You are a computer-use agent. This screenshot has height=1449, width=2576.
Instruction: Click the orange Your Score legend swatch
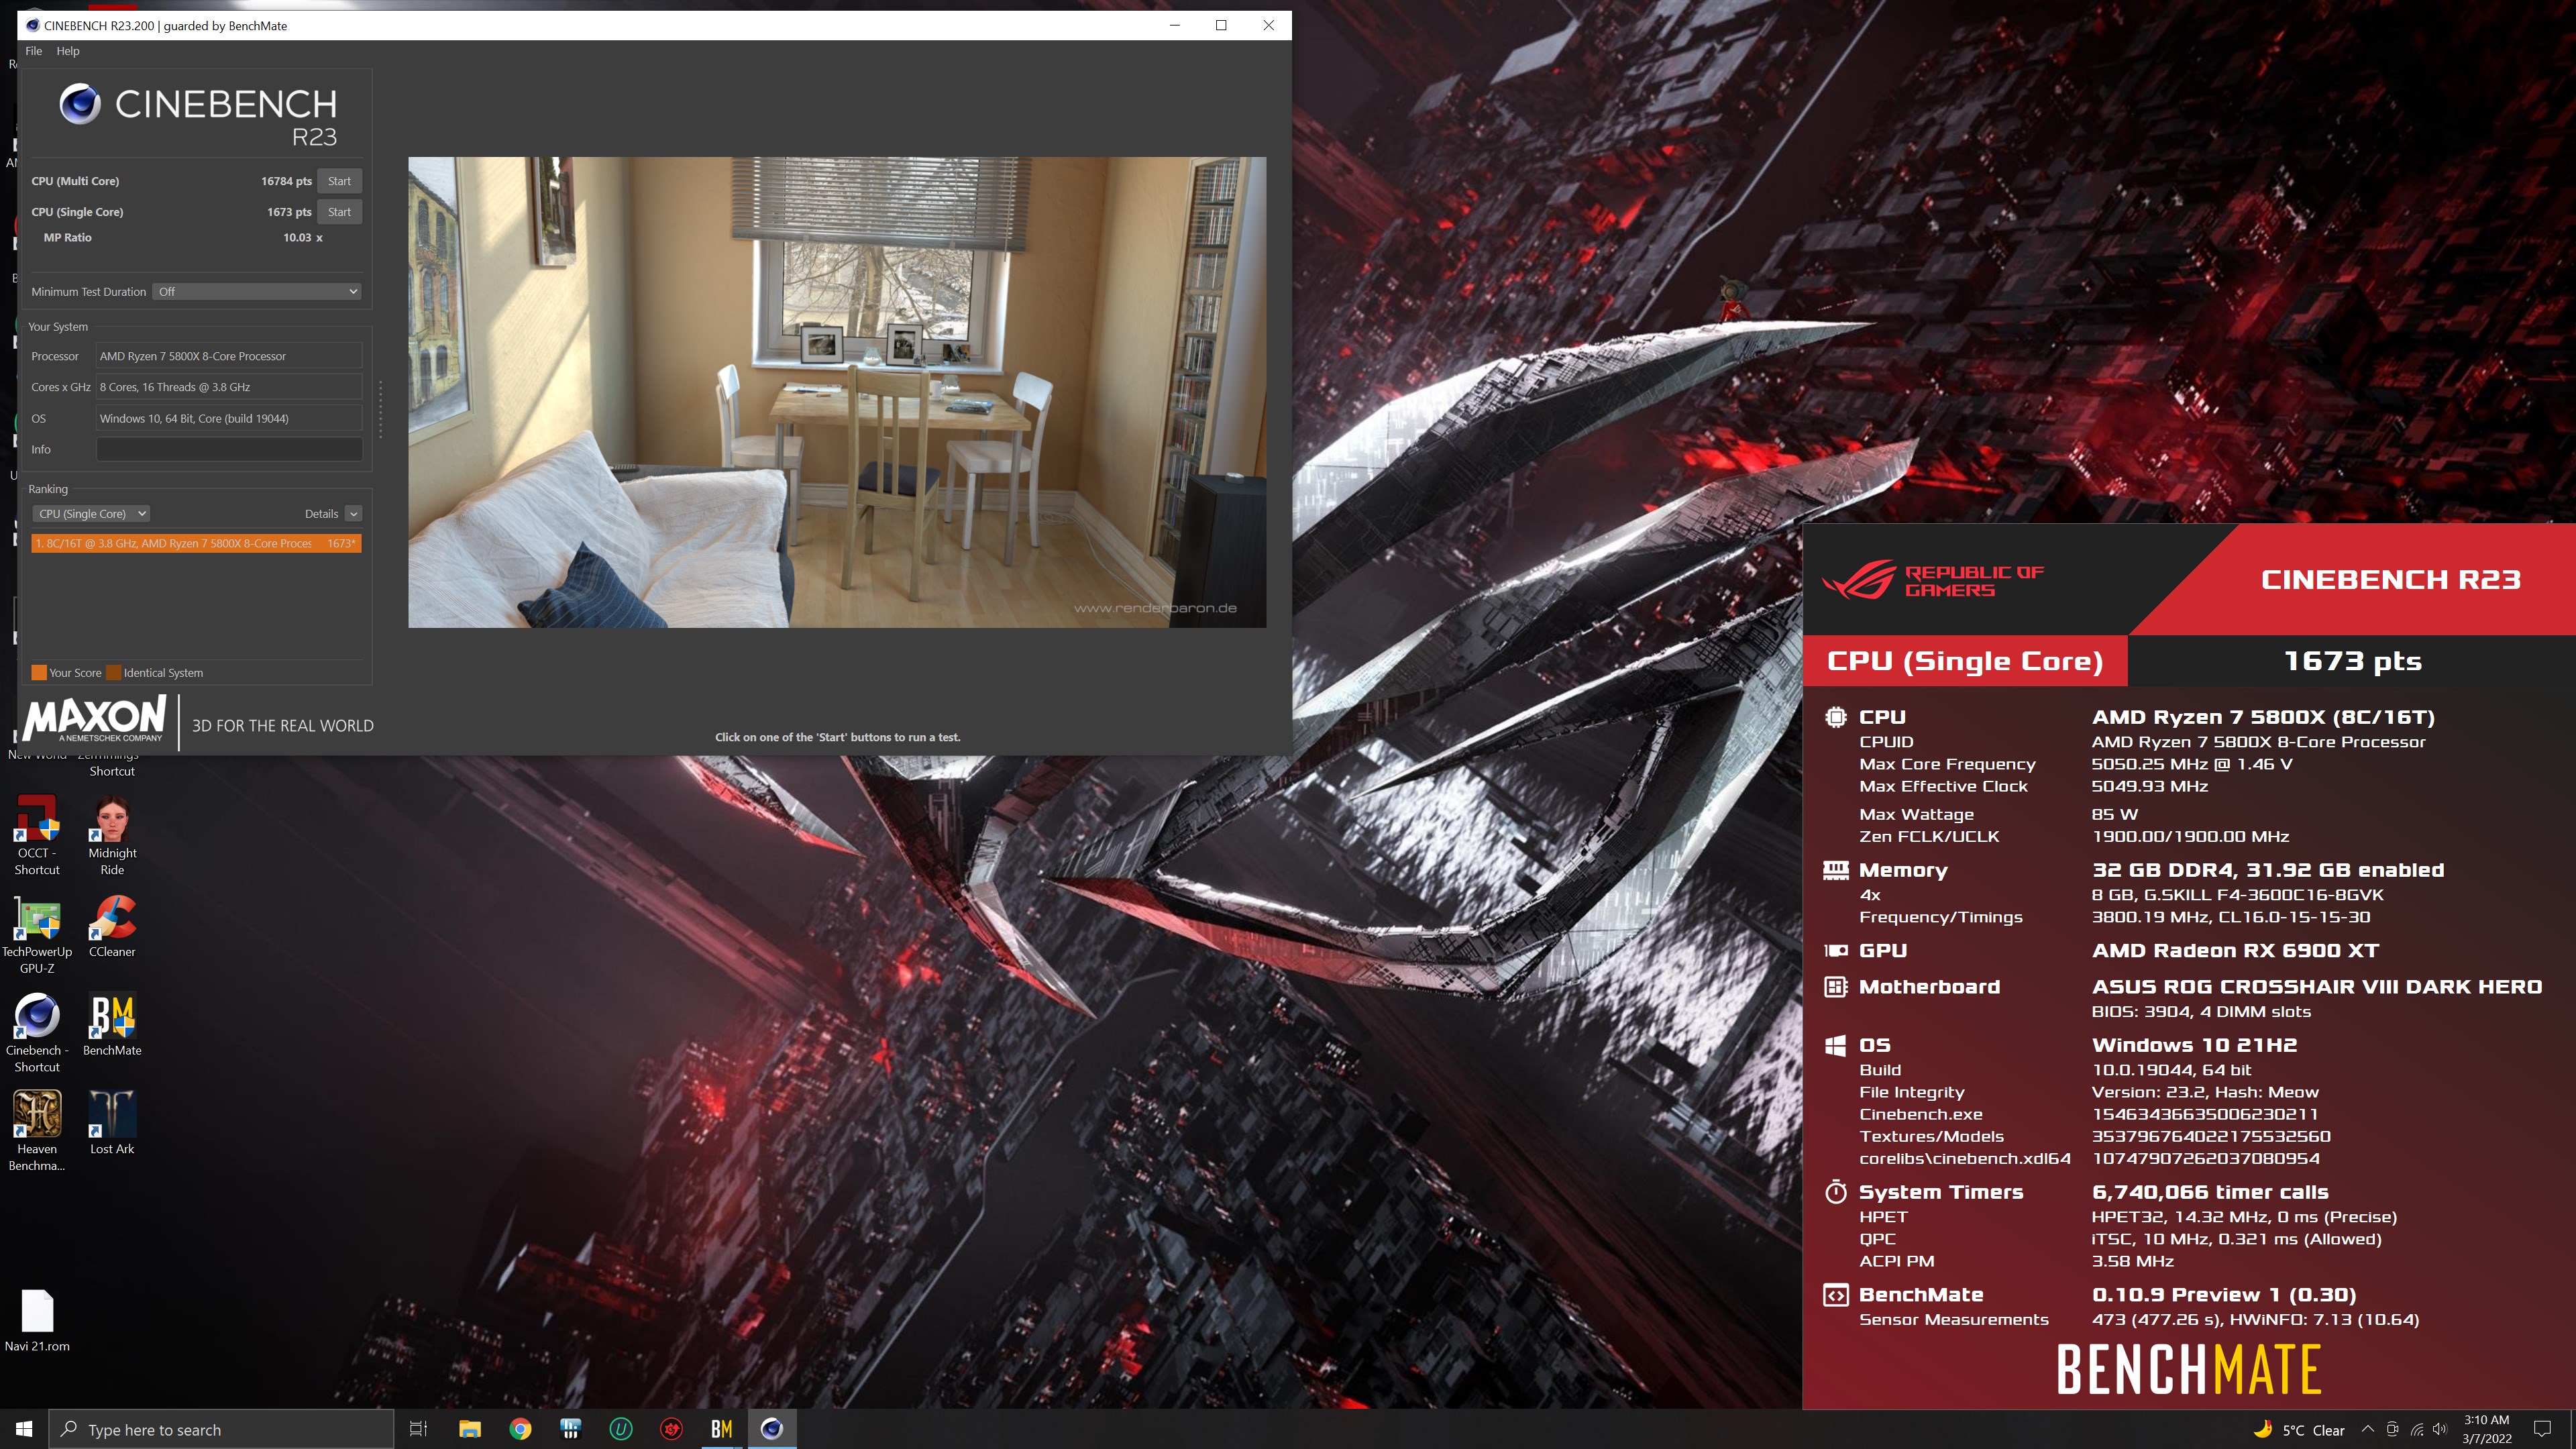click(39, 673)
